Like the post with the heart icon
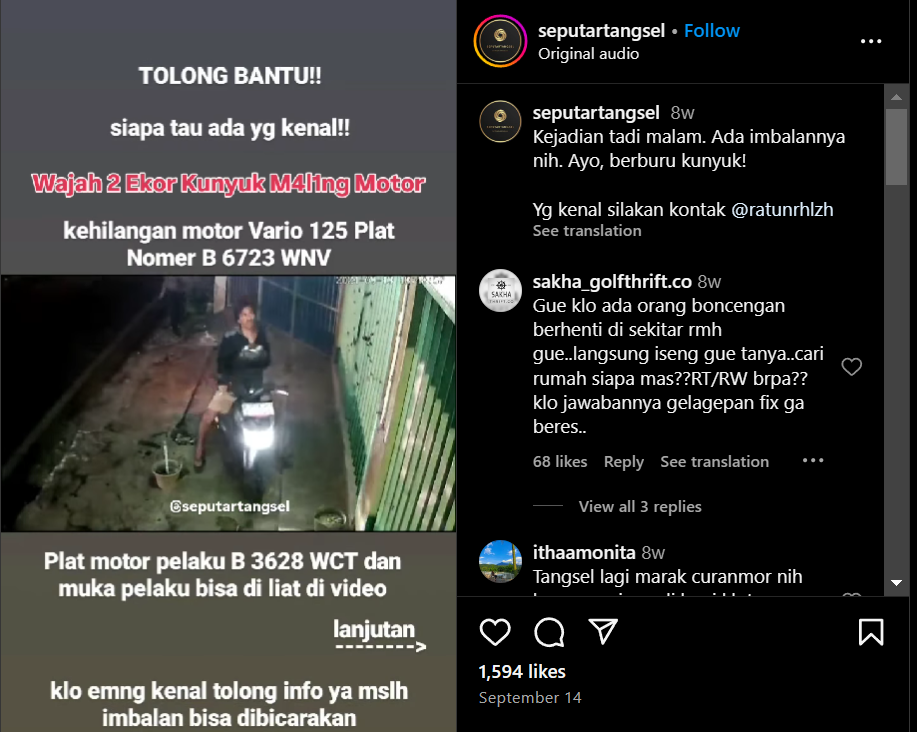Screen dimensions: 917x732 coord(495,632)
